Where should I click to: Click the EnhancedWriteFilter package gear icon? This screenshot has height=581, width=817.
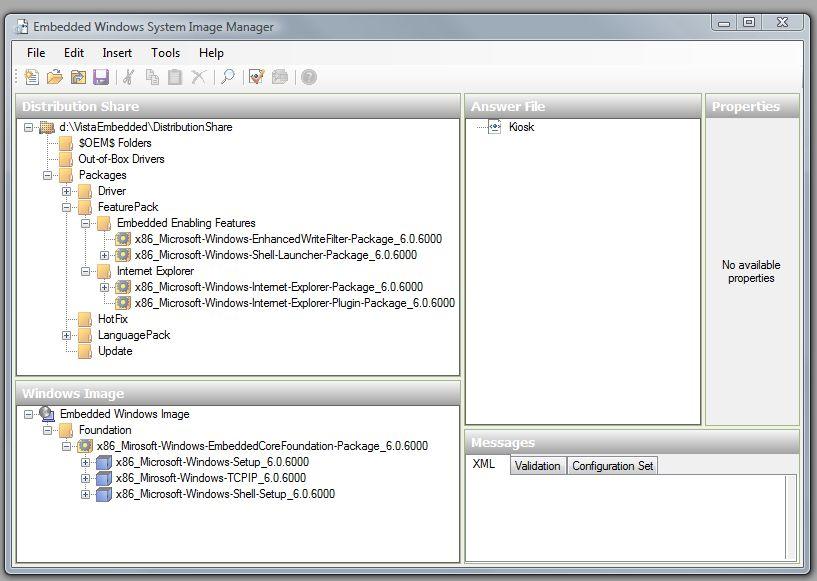pos(123,239)
